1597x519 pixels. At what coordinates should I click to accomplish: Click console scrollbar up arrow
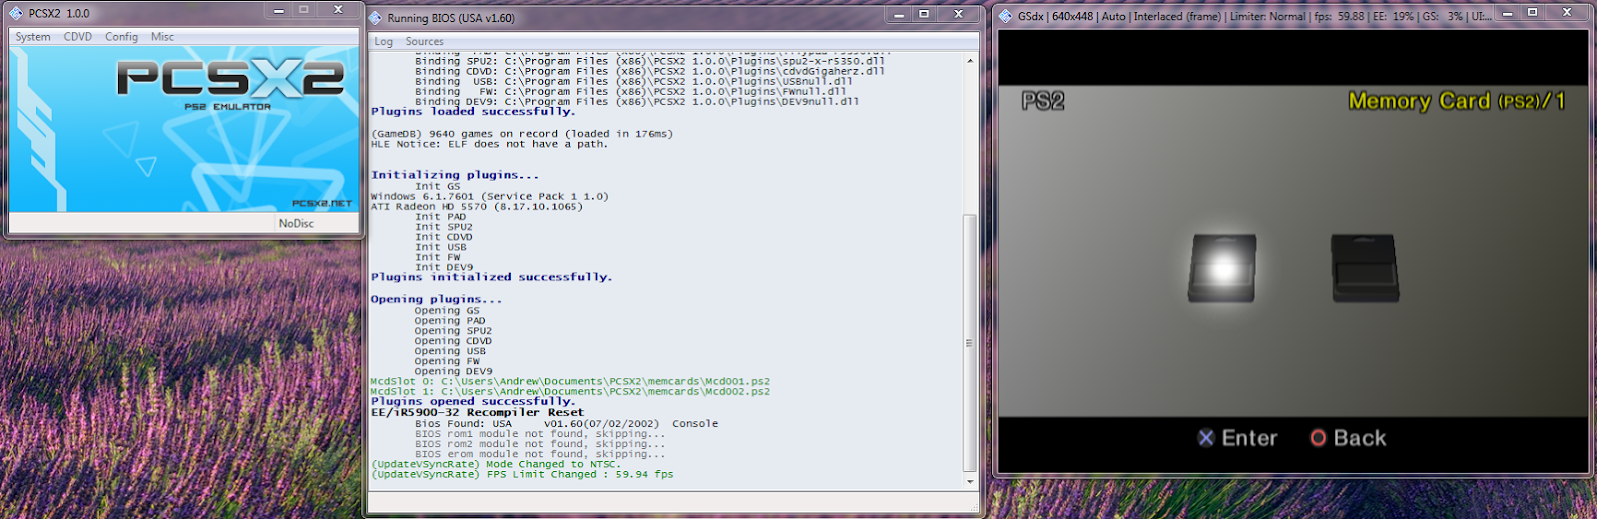pyautogui.click(x=969, y=61)
